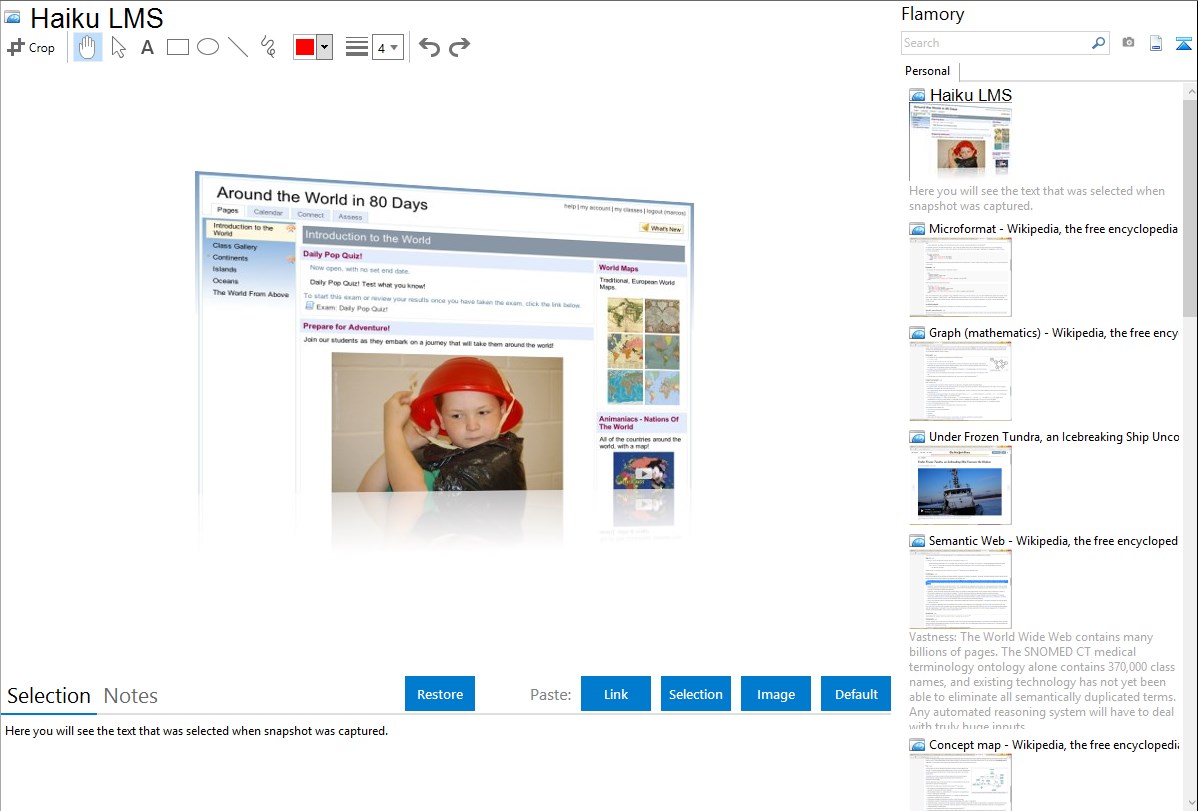Pick the rectangle shape tool

pos(178,47)
